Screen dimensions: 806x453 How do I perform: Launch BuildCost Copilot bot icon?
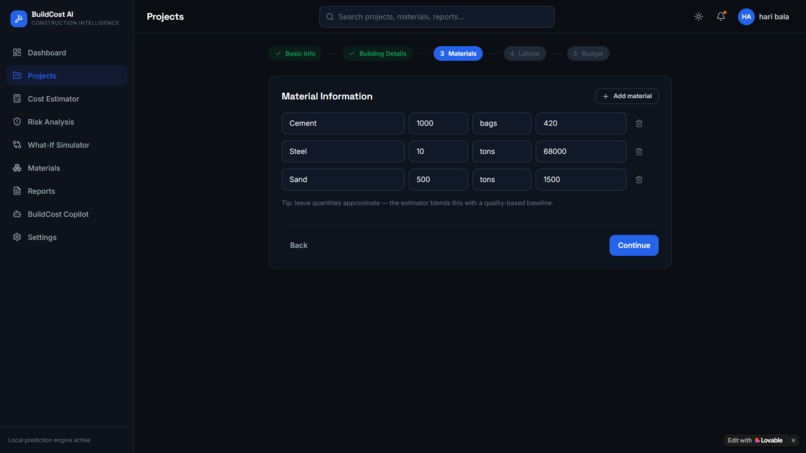click(x=17, y=214)
